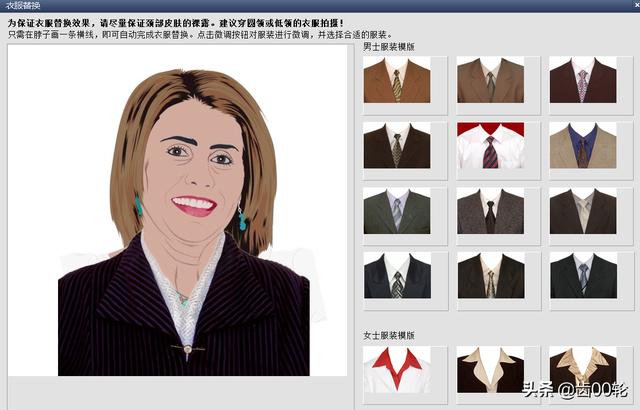Screen dimensions: 640x410
Task: Pick the women's dark jacket with tan ruffled collar
Action: point(582,370)
